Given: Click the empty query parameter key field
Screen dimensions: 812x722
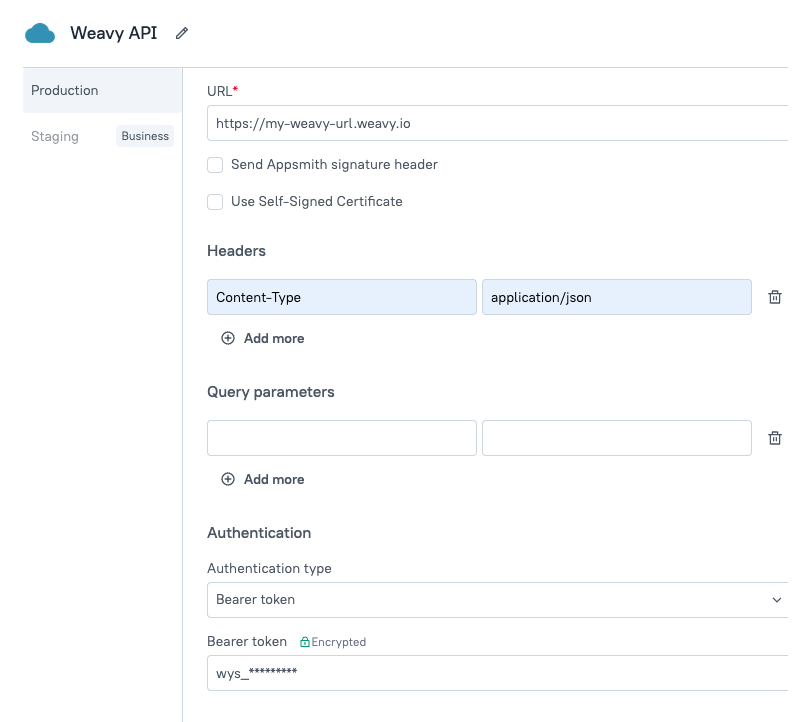Looking at the screenshot, I should [342, 438].
